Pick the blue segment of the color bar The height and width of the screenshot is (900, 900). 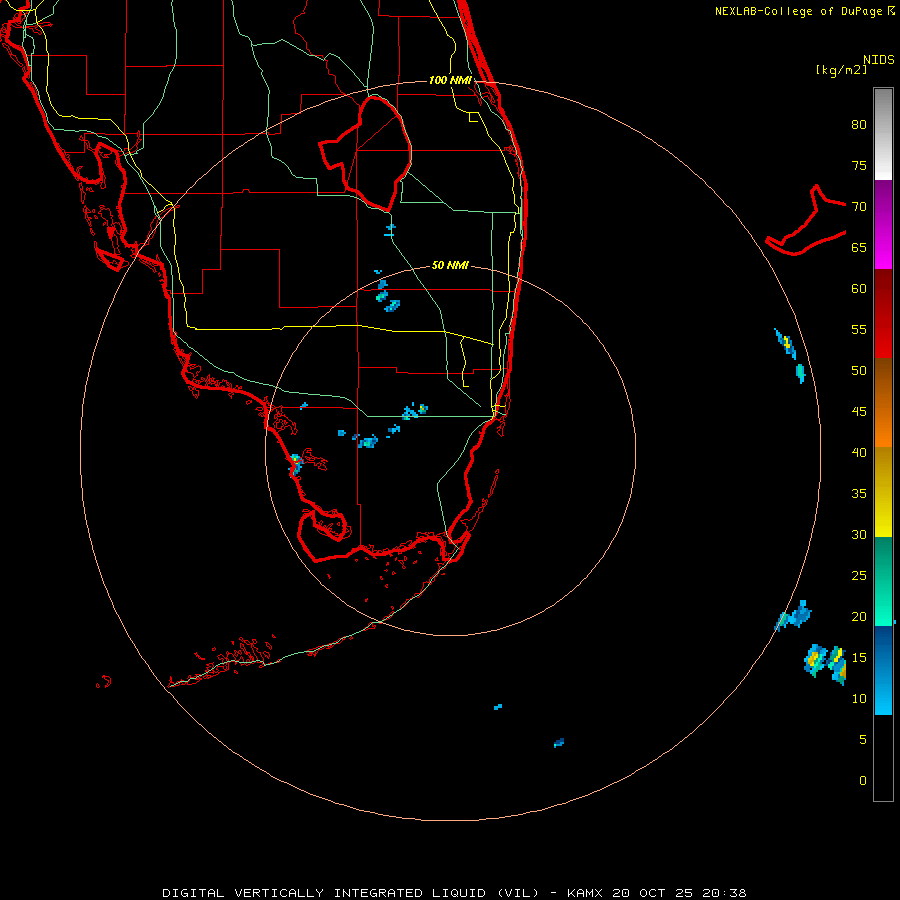(x=883, y=670)
